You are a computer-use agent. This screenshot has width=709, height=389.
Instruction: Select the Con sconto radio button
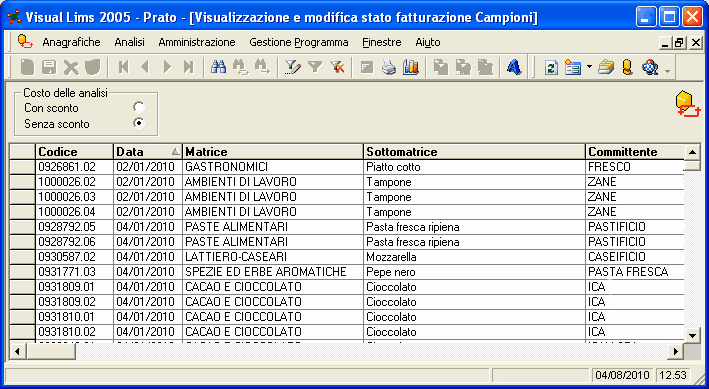click(139, 107)
